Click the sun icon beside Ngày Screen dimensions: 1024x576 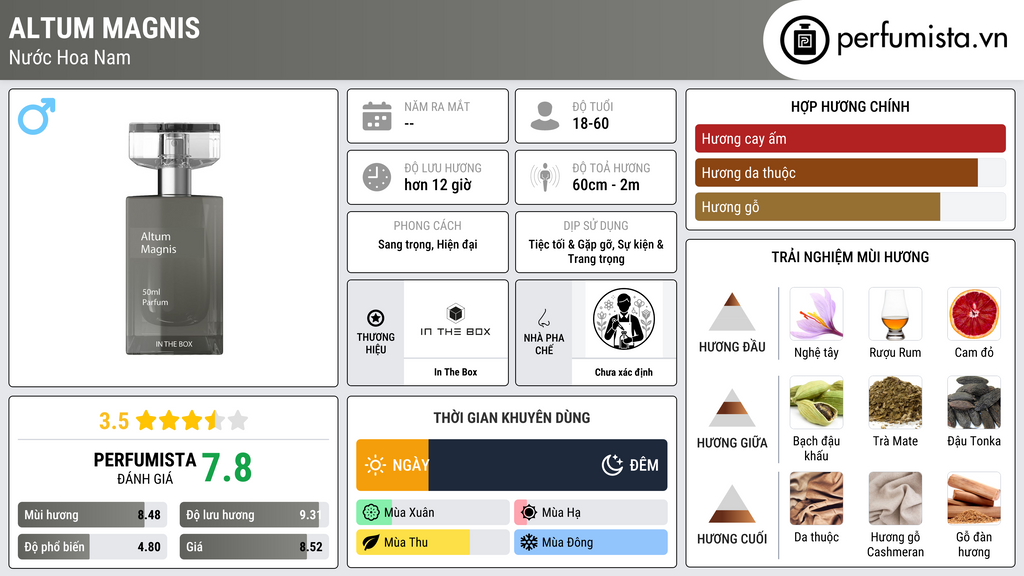(x=376, y=465)
